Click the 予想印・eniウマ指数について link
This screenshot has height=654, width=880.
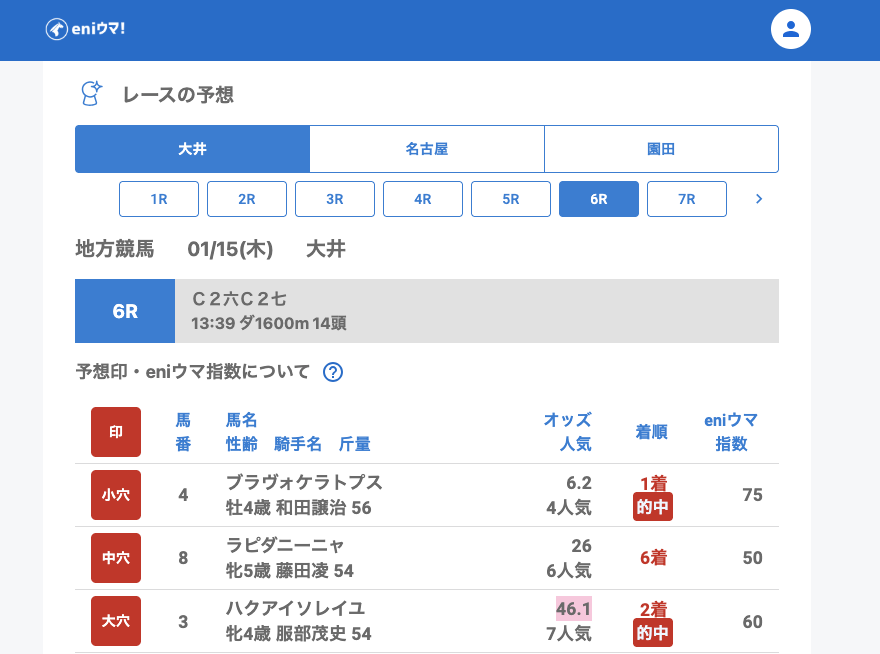tap(193, 372)
